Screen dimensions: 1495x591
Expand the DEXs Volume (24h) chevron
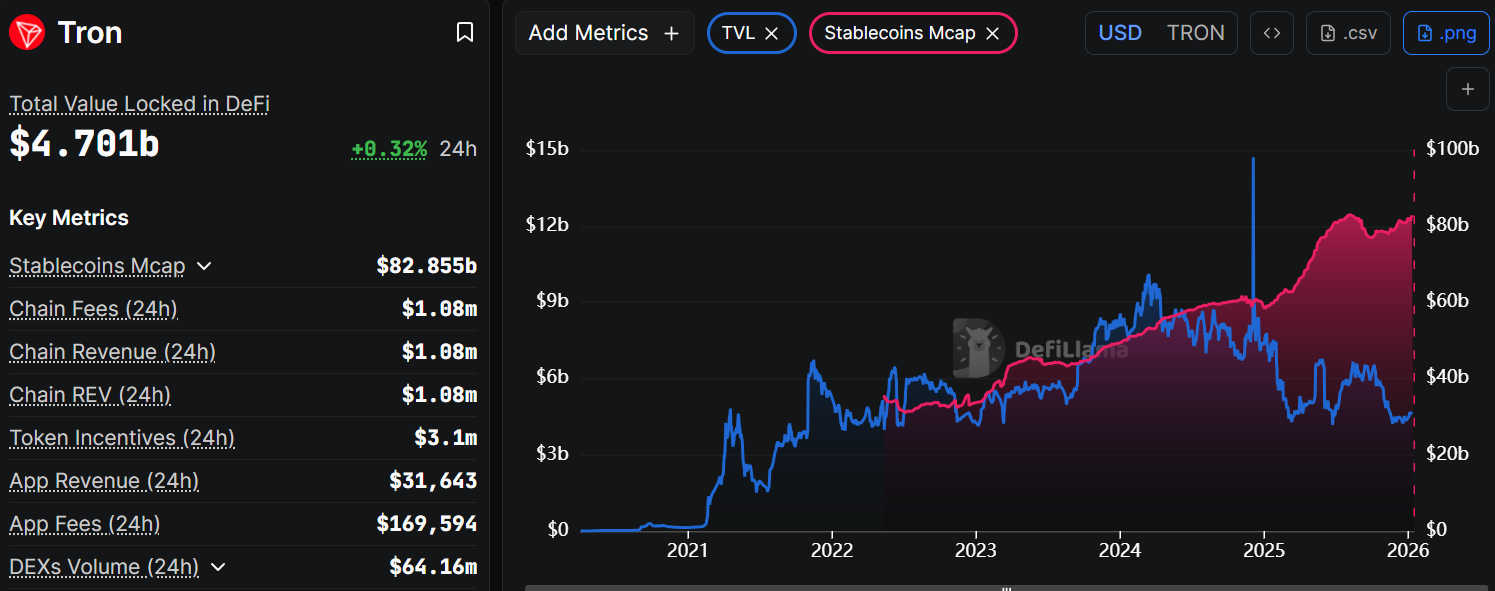click(218, 567)
